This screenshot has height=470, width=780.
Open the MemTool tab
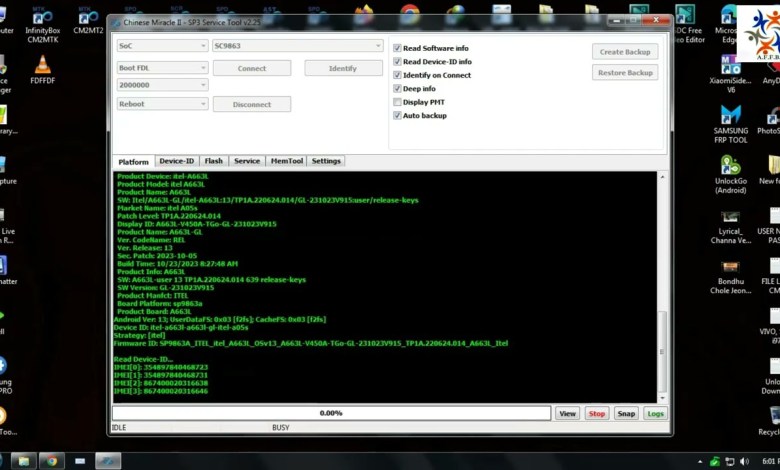pyautogui.click(x=286, y=161)
